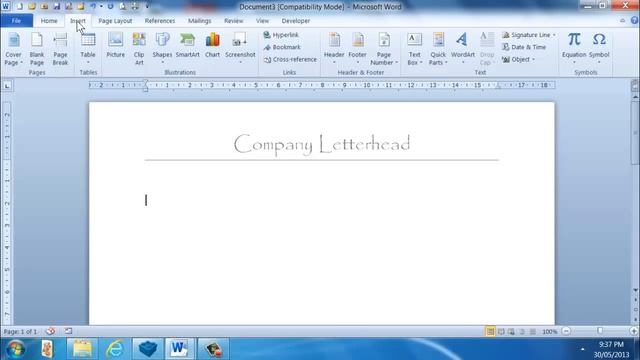Expand the Text Box dropdown arrow

point(421,63)
